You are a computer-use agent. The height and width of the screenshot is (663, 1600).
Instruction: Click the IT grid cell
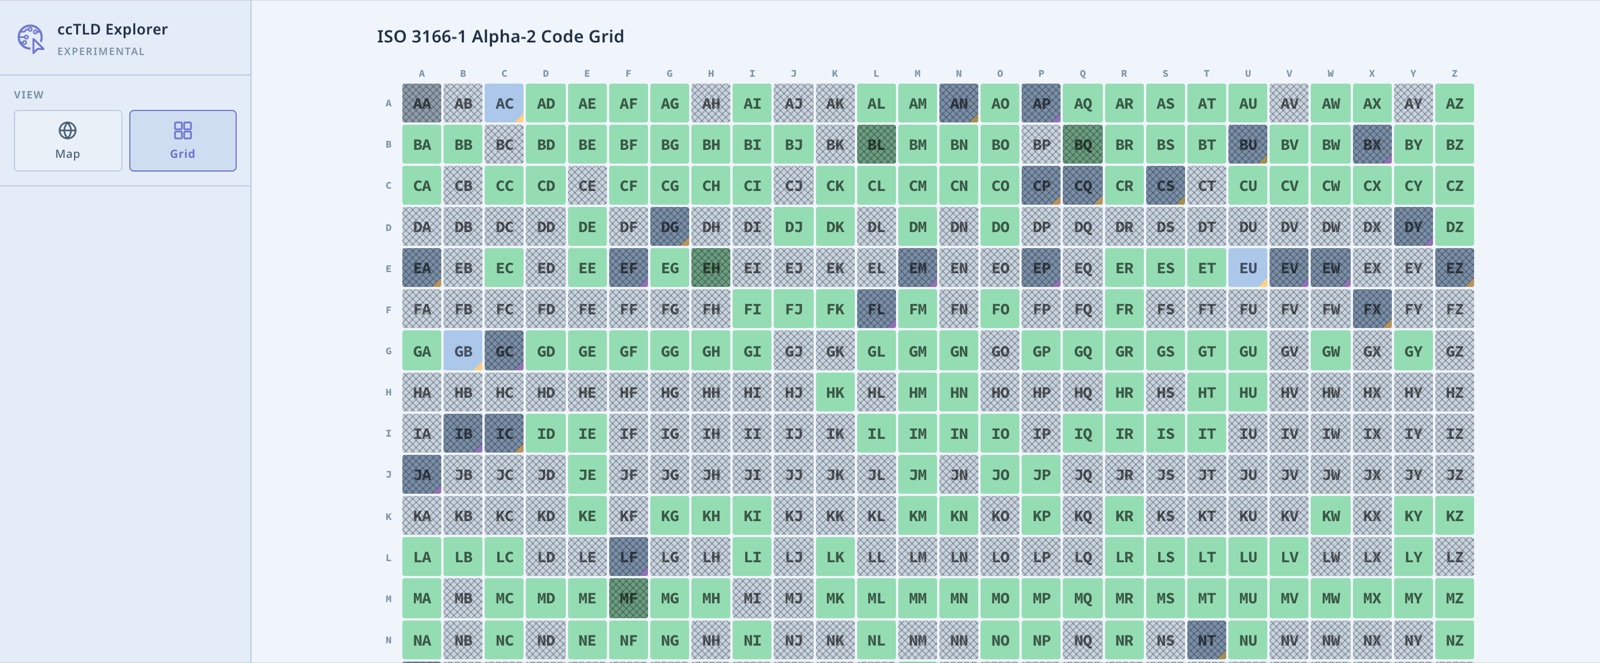click(x=1207, y=434)
